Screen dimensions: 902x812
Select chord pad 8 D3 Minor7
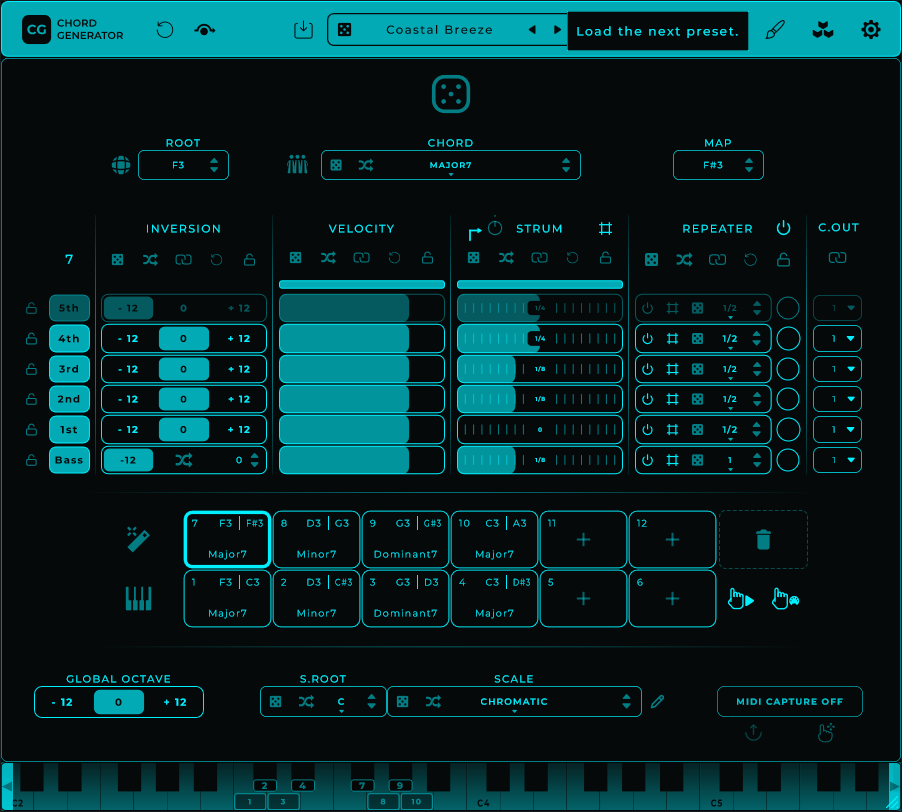(316, 539)
